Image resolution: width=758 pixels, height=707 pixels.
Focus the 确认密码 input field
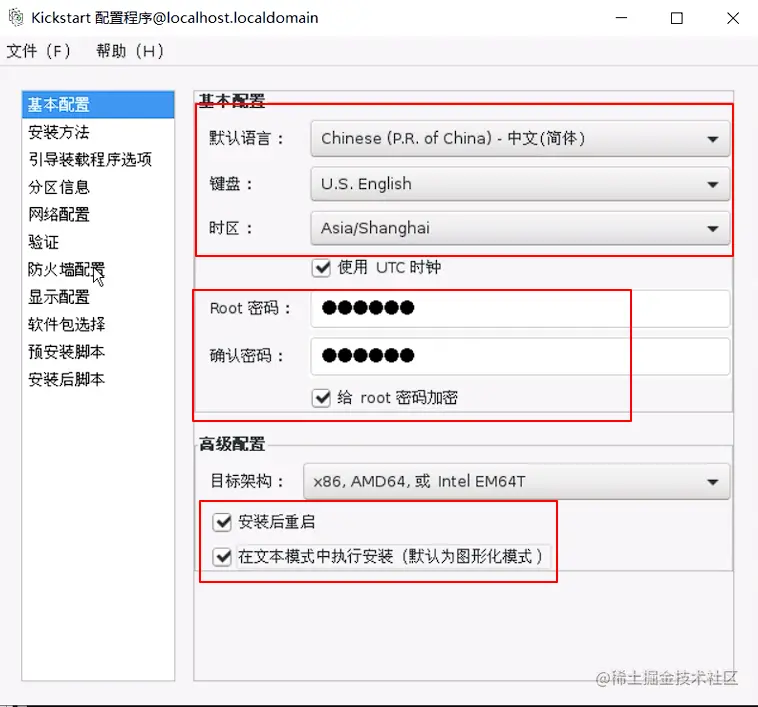(520, 356)
